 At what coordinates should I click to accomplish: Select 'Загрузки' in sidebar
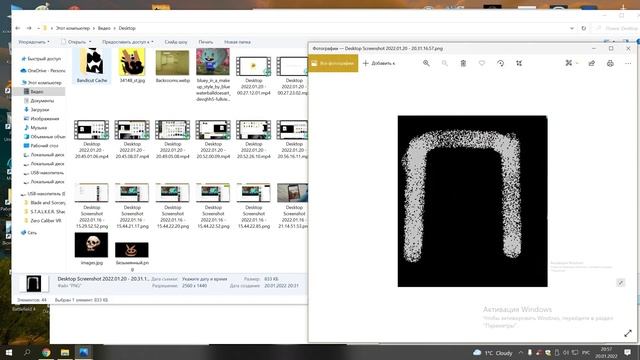coord(36,109)
